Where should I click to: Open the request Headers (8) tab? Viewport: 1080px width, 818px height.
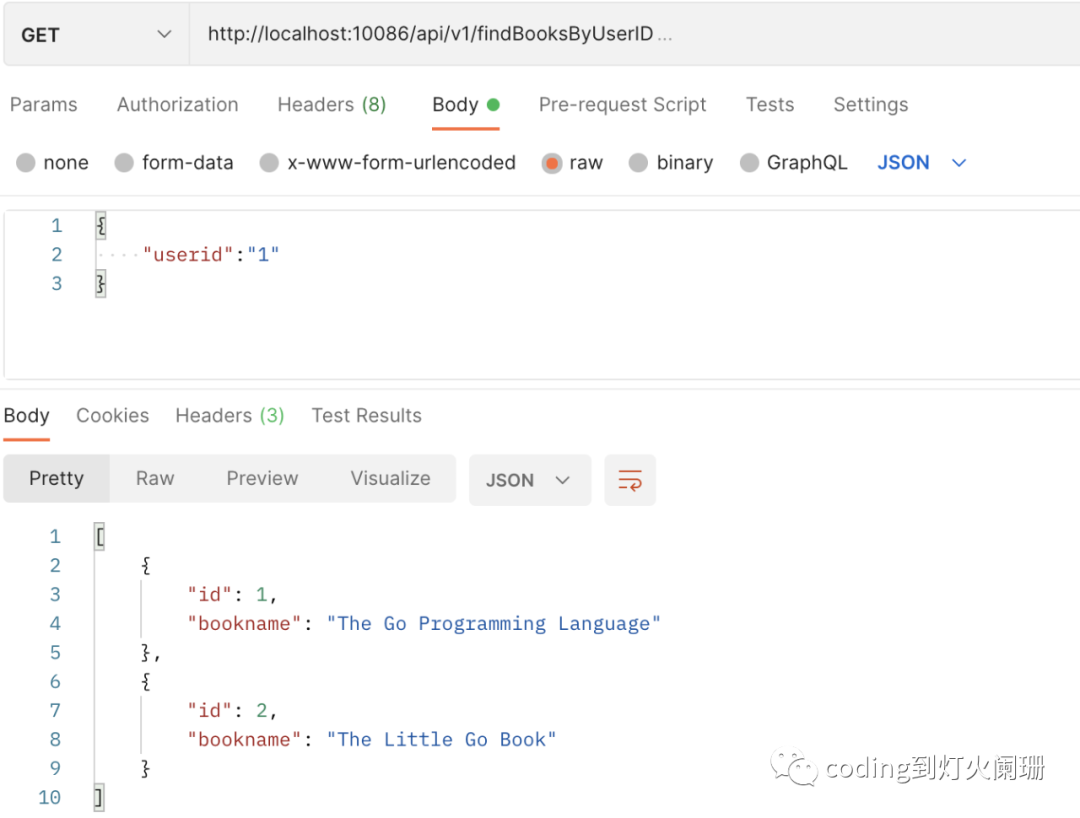[x=331, y=105]
